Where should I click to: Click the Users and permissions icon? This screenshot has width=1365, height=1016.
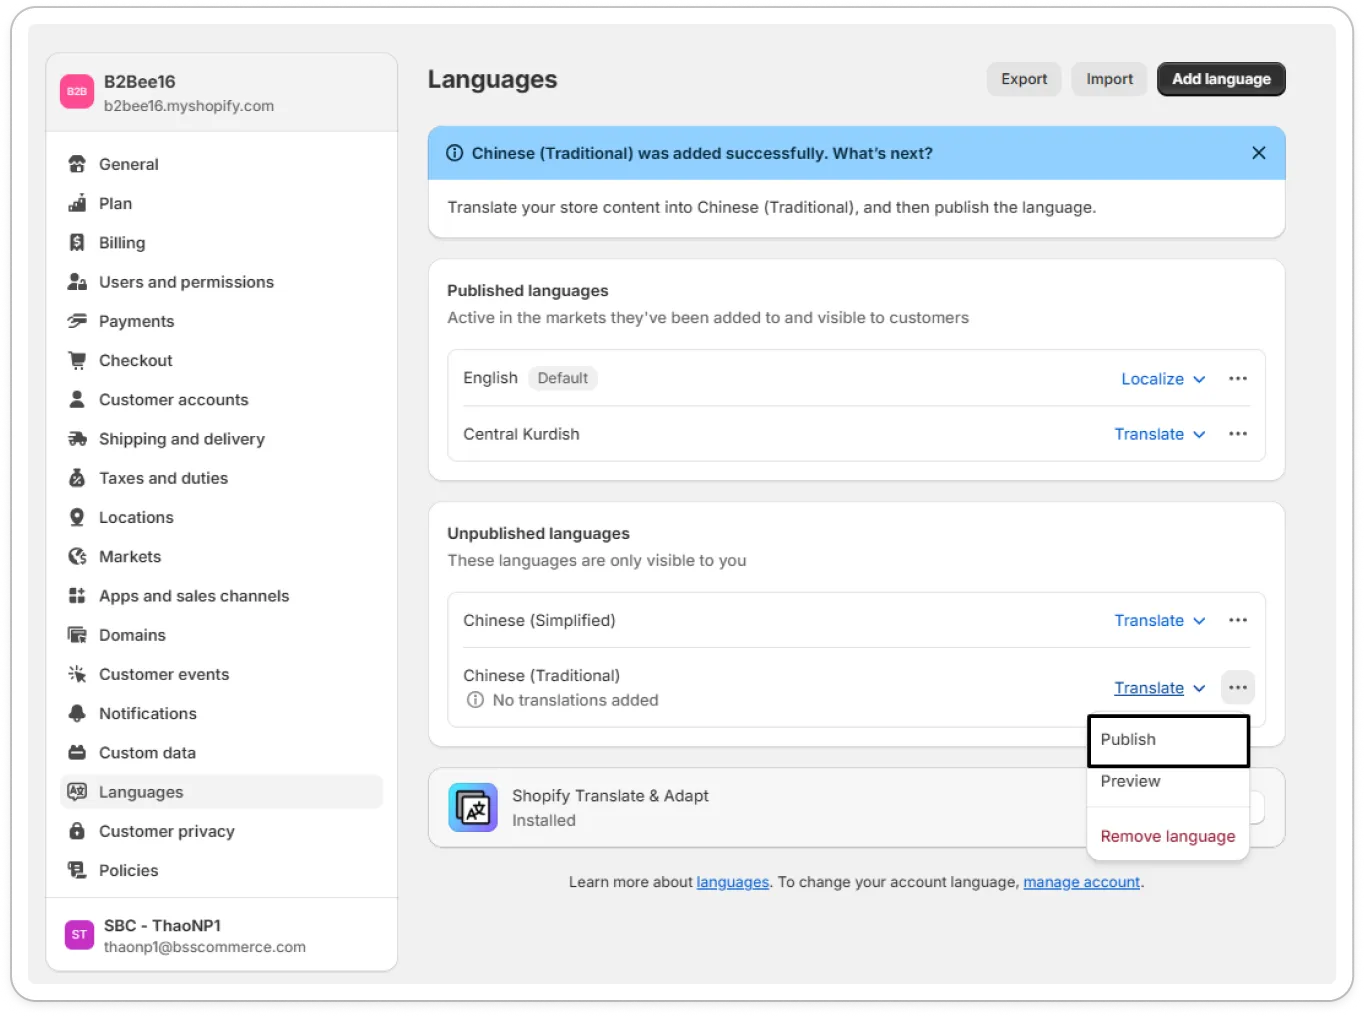click(x=77, y=282)
